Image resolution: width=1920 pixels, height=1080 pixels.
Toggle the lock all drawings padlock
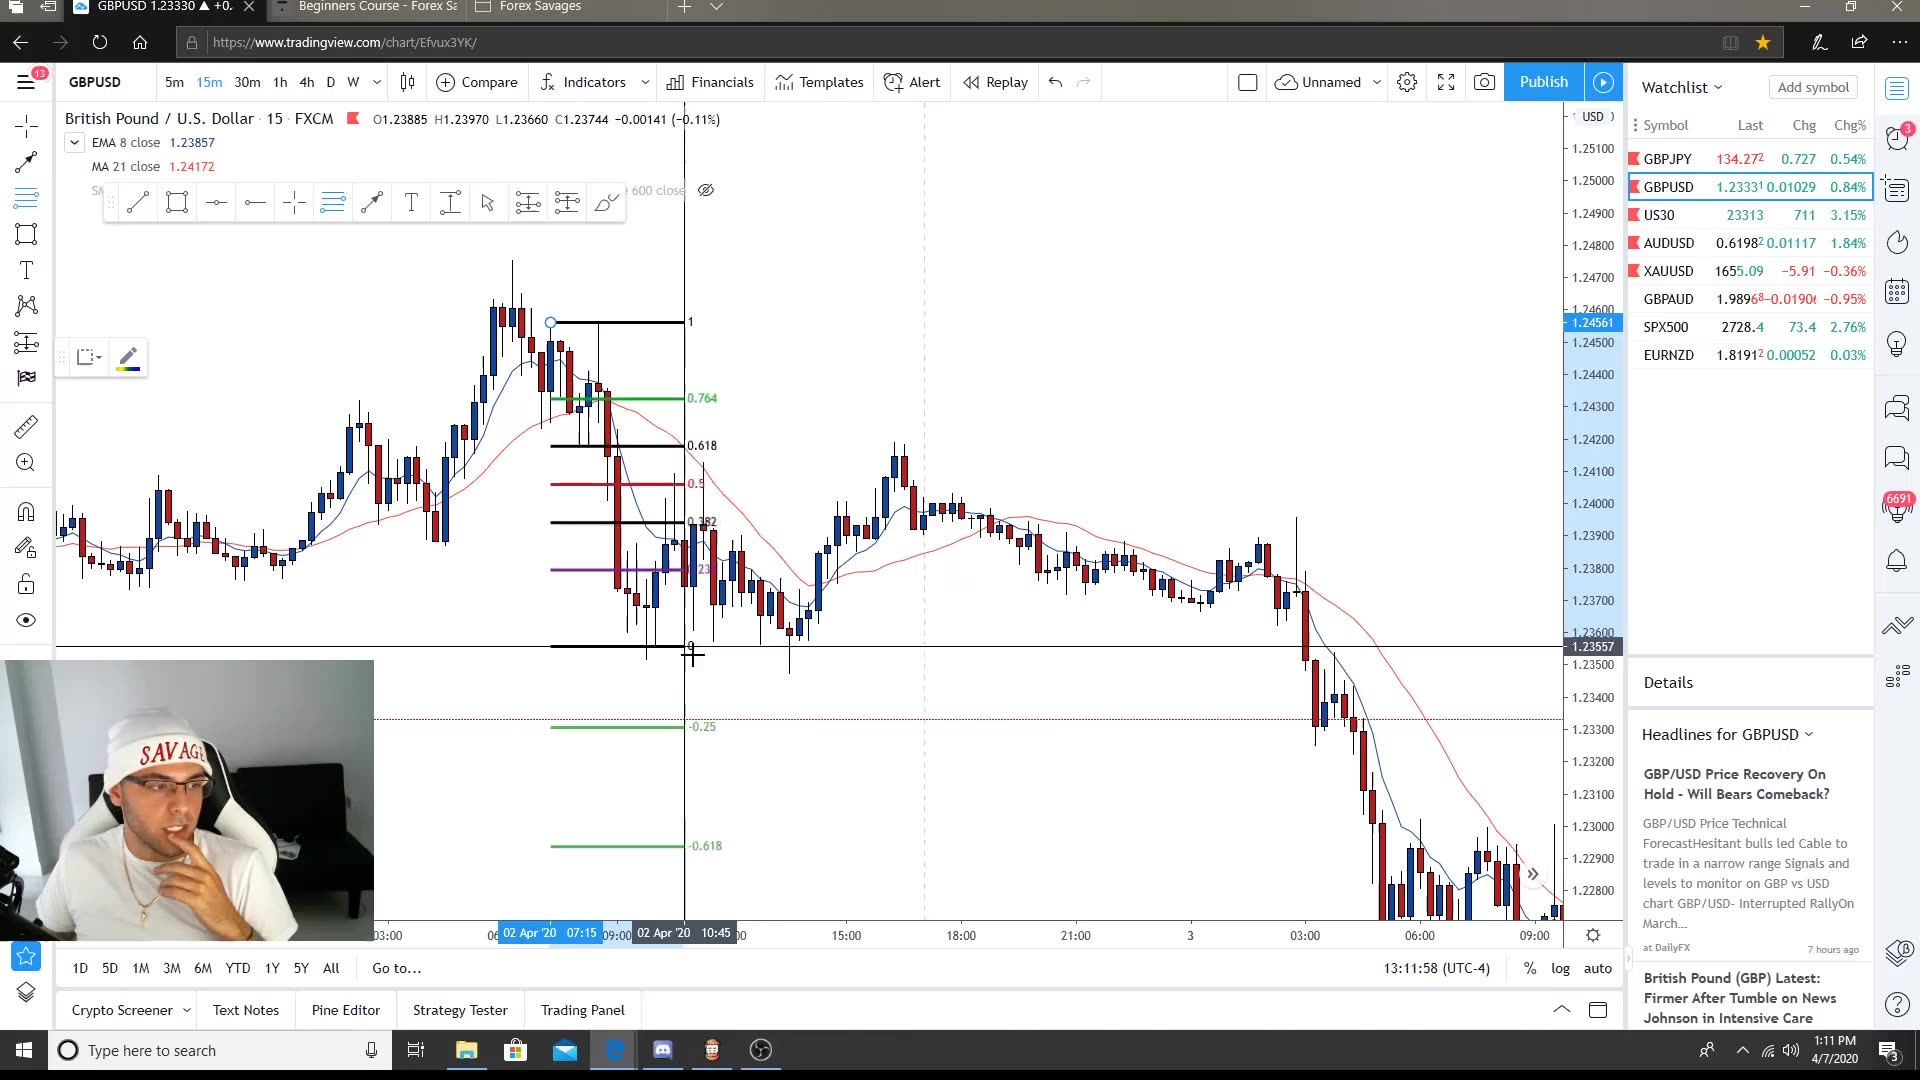[x=25, y=584]
